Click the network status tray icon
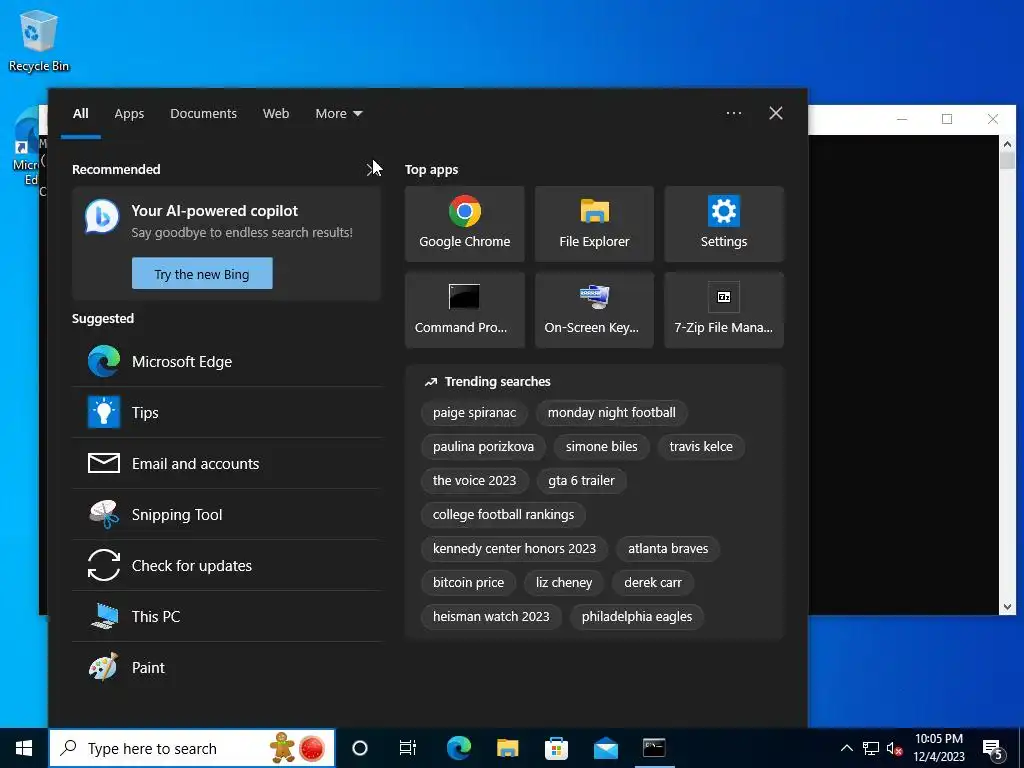This screenshot has width=1024, height=768. pos(871,748)
